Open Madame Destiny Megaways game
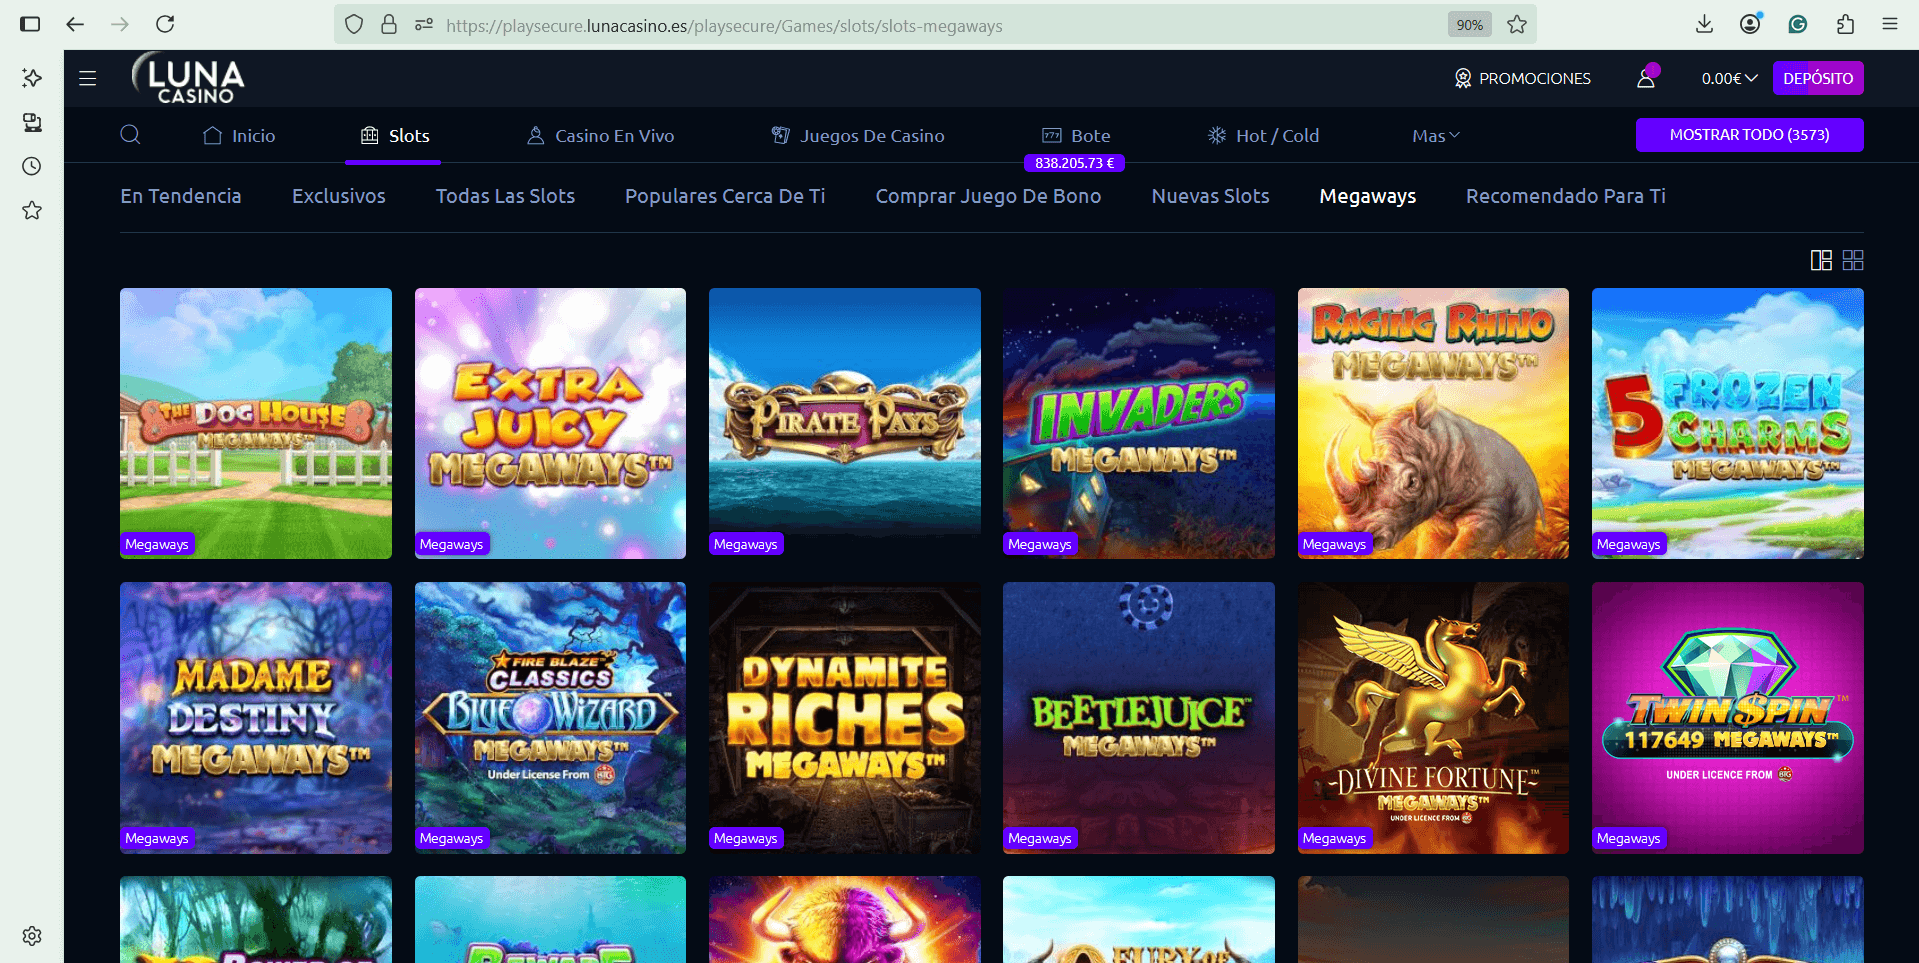The image size is (1919, 963). click(256, 718)
